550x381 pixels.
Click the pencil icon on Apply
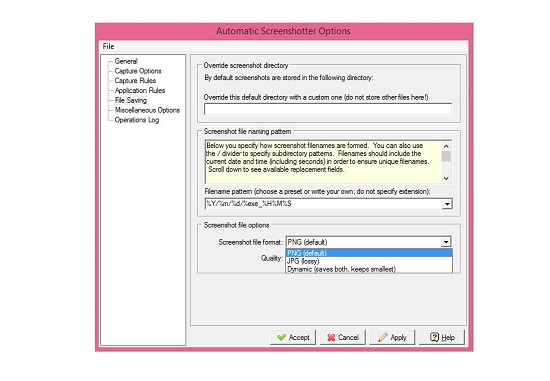[x=383, y=337]
